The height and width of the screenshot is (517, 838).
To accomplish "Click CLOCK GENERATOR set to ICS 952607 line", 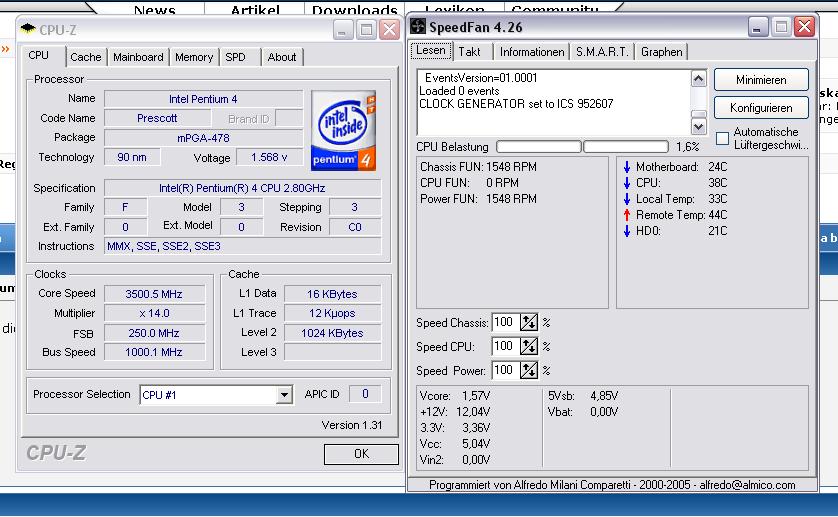I will pyautogui.click(x=516, y=104).
